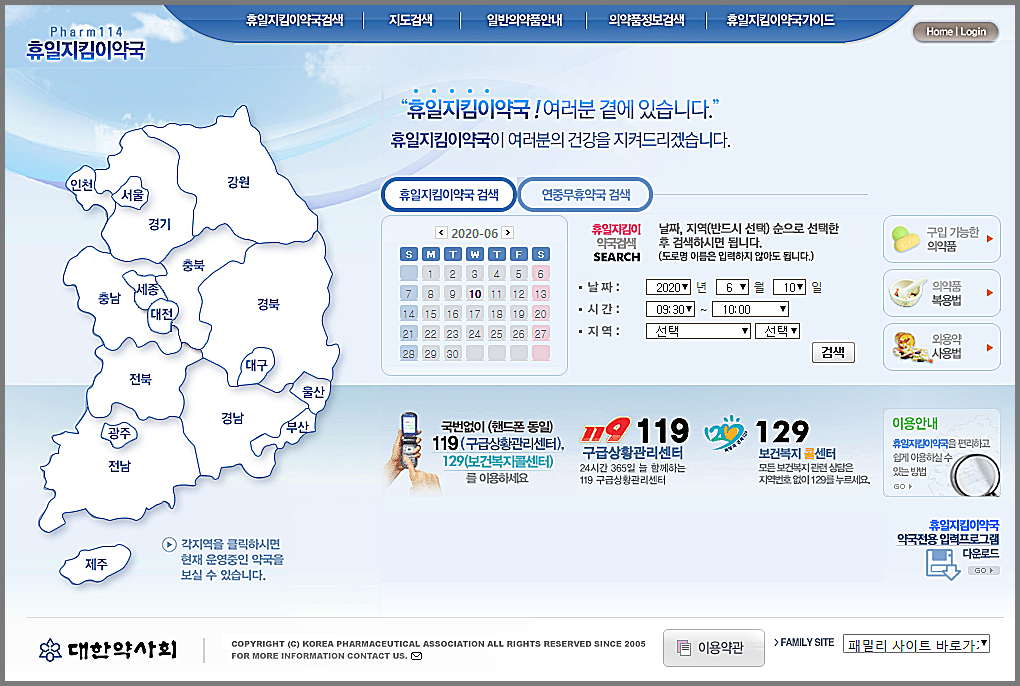Select June 30 in the calendar
The image size is (1020, 686).
tap(453, 353)
